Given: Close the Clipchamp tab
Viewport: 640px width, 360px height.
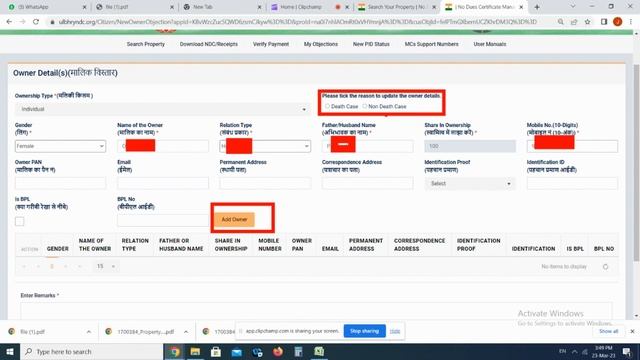Looking at the screenshot, I should (347, 7).
